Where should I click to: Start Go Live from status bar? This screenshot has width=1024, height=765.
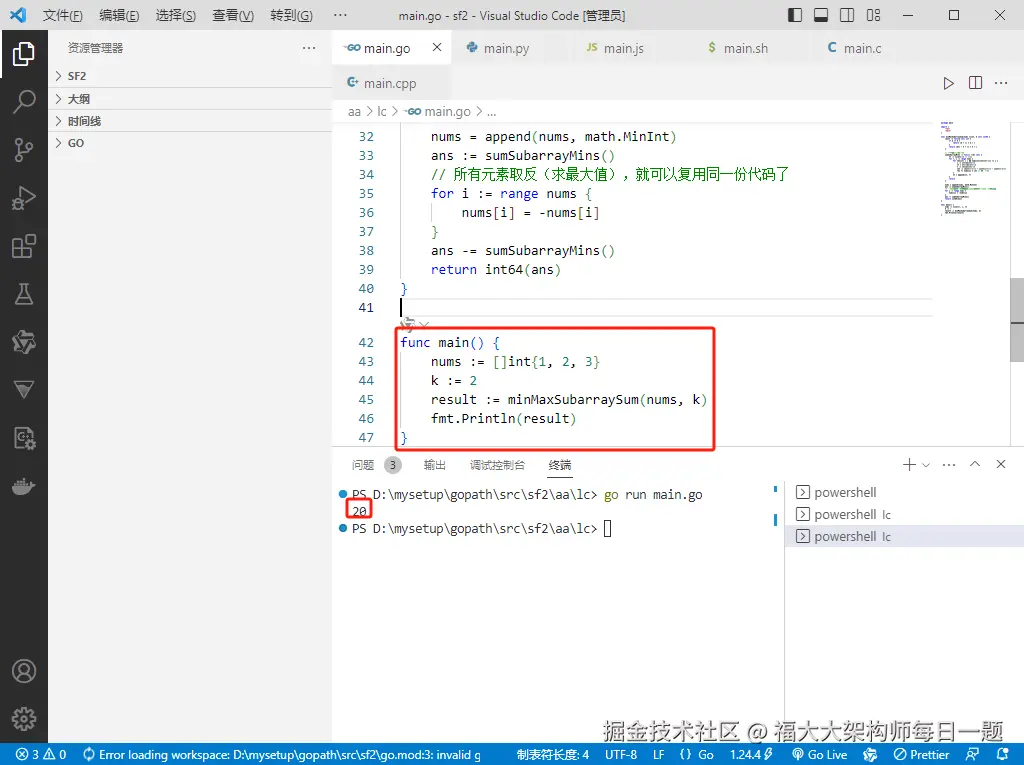(x=820, y=754)
